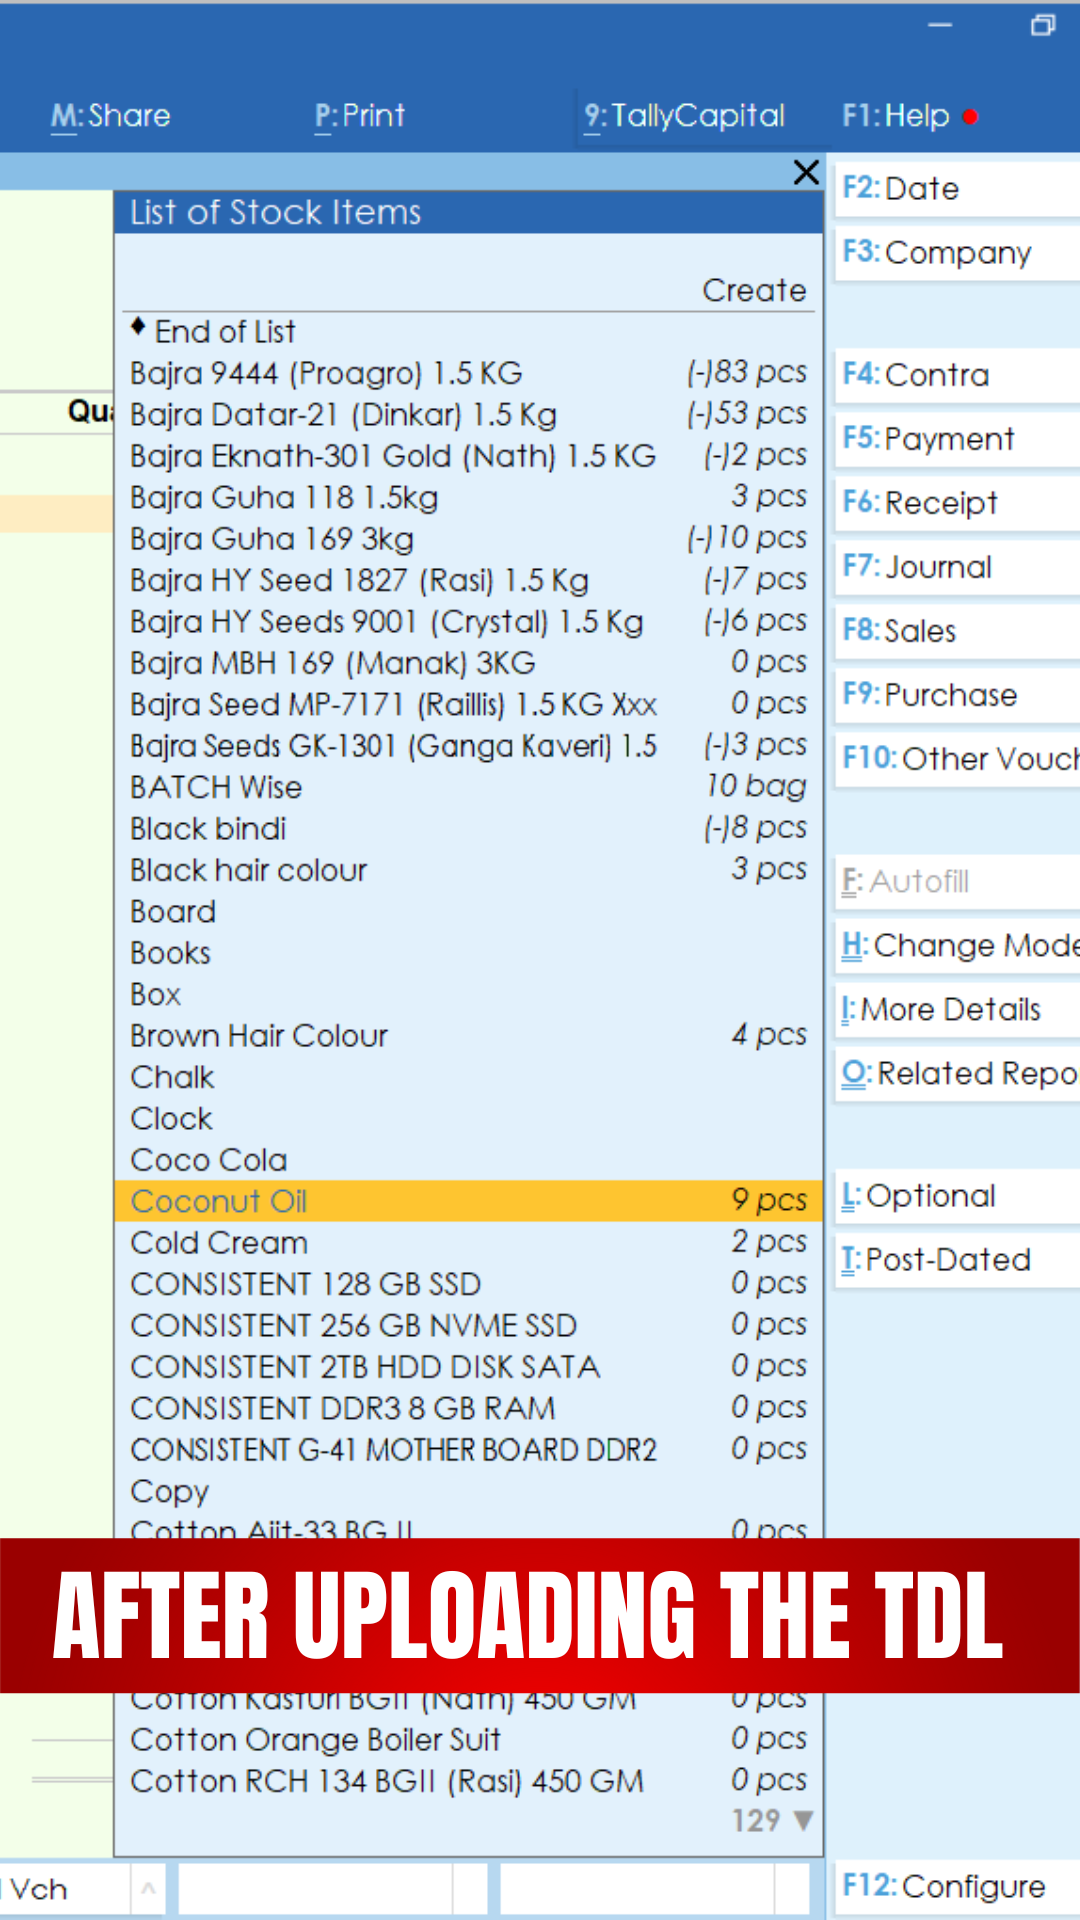Open the P: Print menu
Screen dimensions: 1080x1920
coord(360,116)
